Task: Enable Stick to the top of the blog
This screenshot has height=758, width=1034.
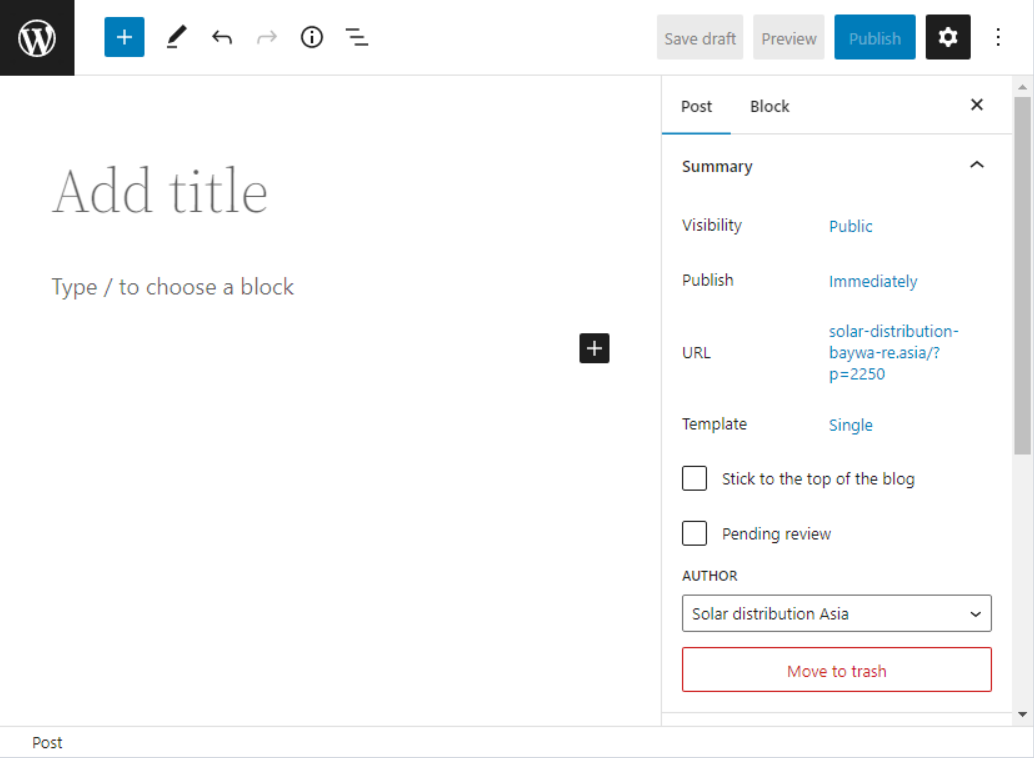Action: click(x=695, y=479)
